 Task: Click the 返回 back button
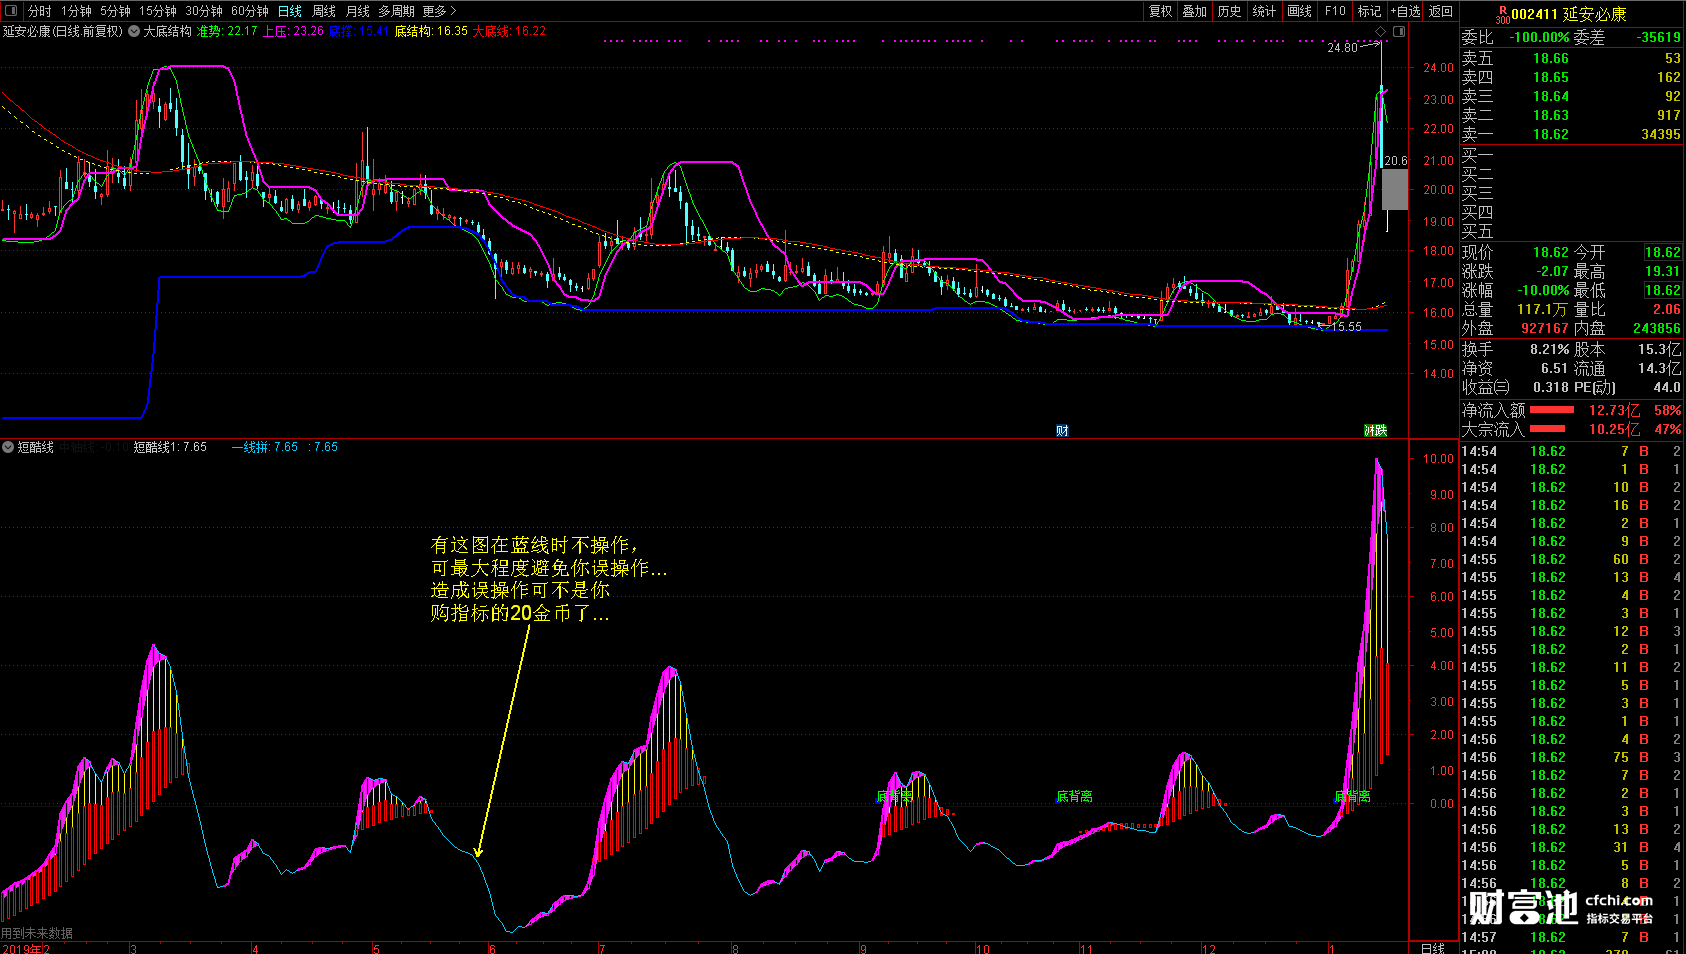(x=1441, y=11)
